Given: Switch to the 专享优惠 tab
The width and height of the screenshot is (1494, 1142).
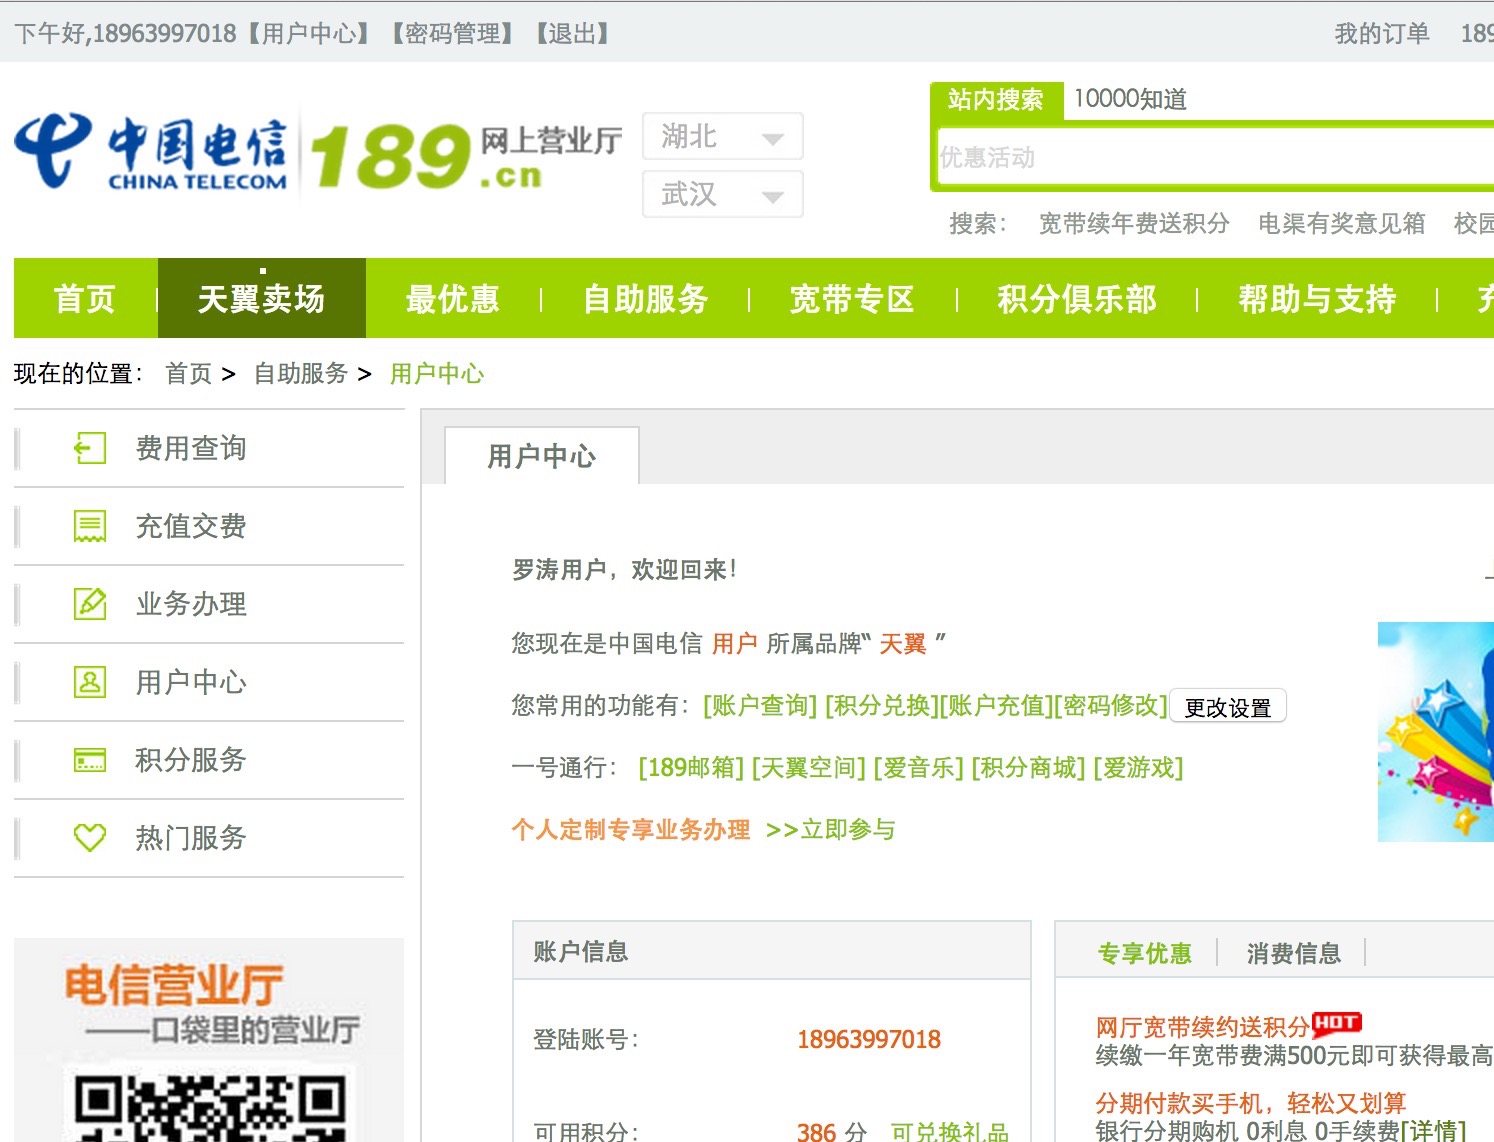Looking at the screenshot, I should click(x=1144, y=953).
